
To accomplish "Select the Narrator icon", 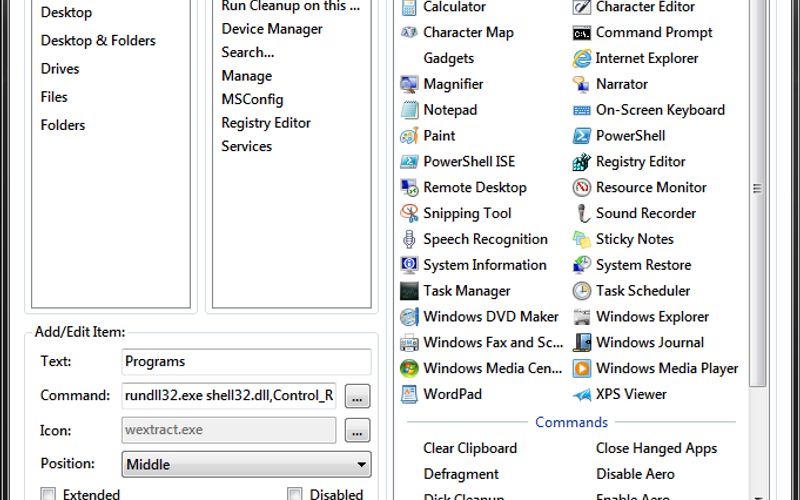I will click(582, 84).
